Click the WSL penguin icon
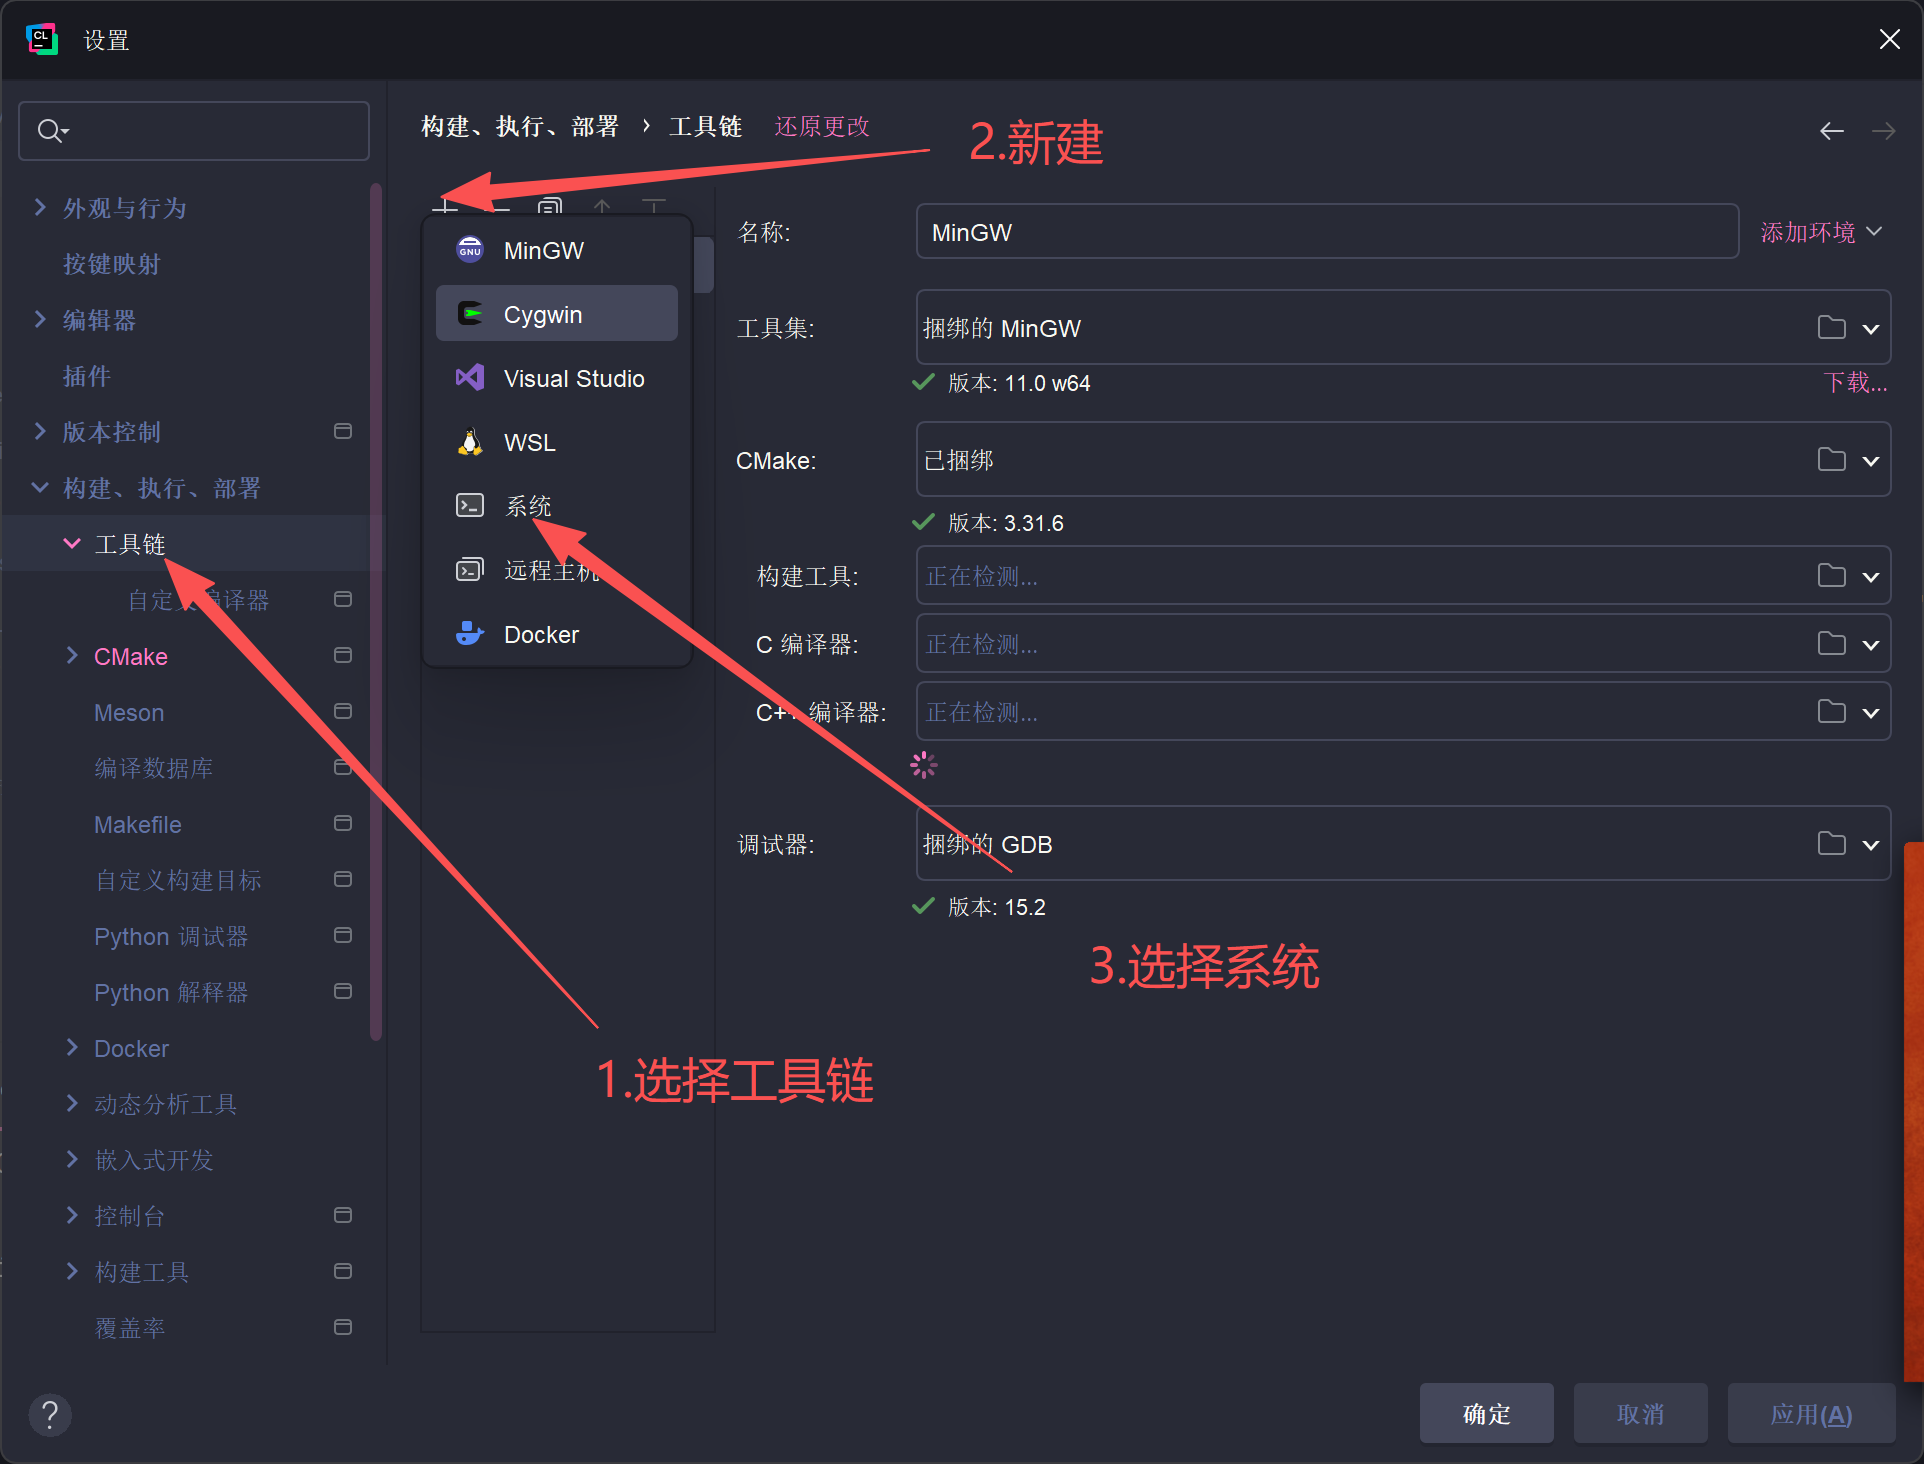The width and height of the screenshot is (1924, 1464). 470,442
